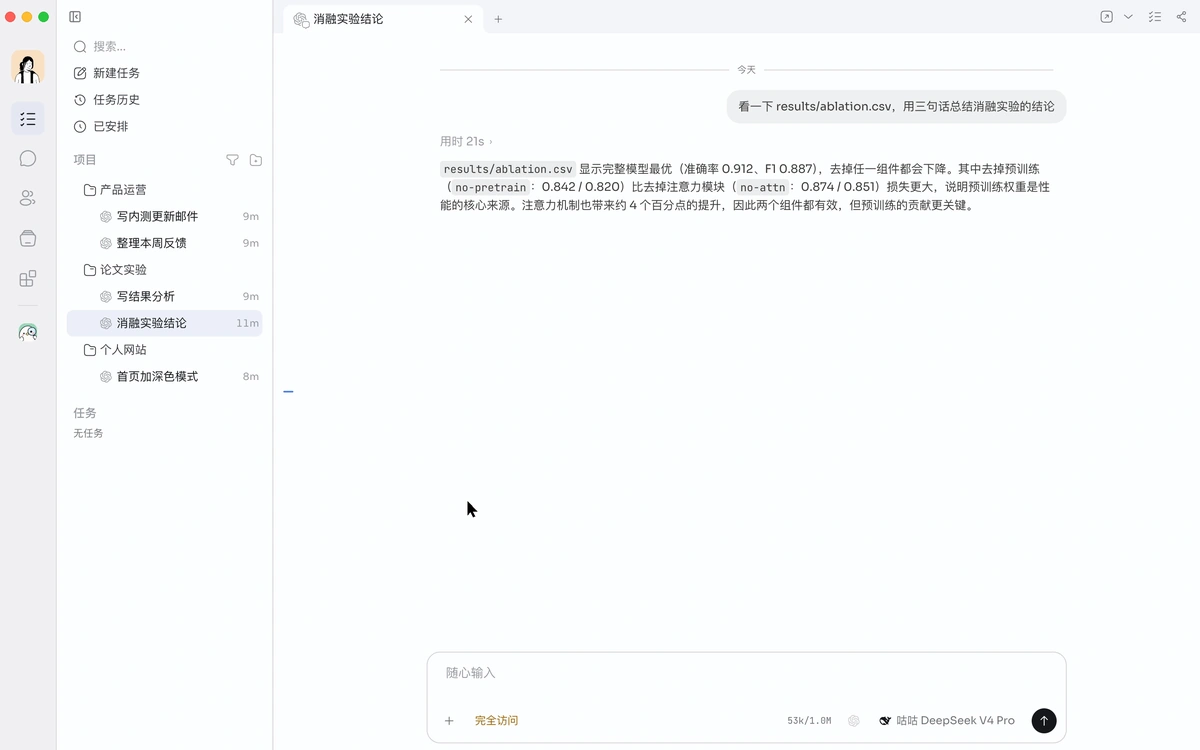
Task: Open the user avatar profile
Action: [x=28, y=67]
